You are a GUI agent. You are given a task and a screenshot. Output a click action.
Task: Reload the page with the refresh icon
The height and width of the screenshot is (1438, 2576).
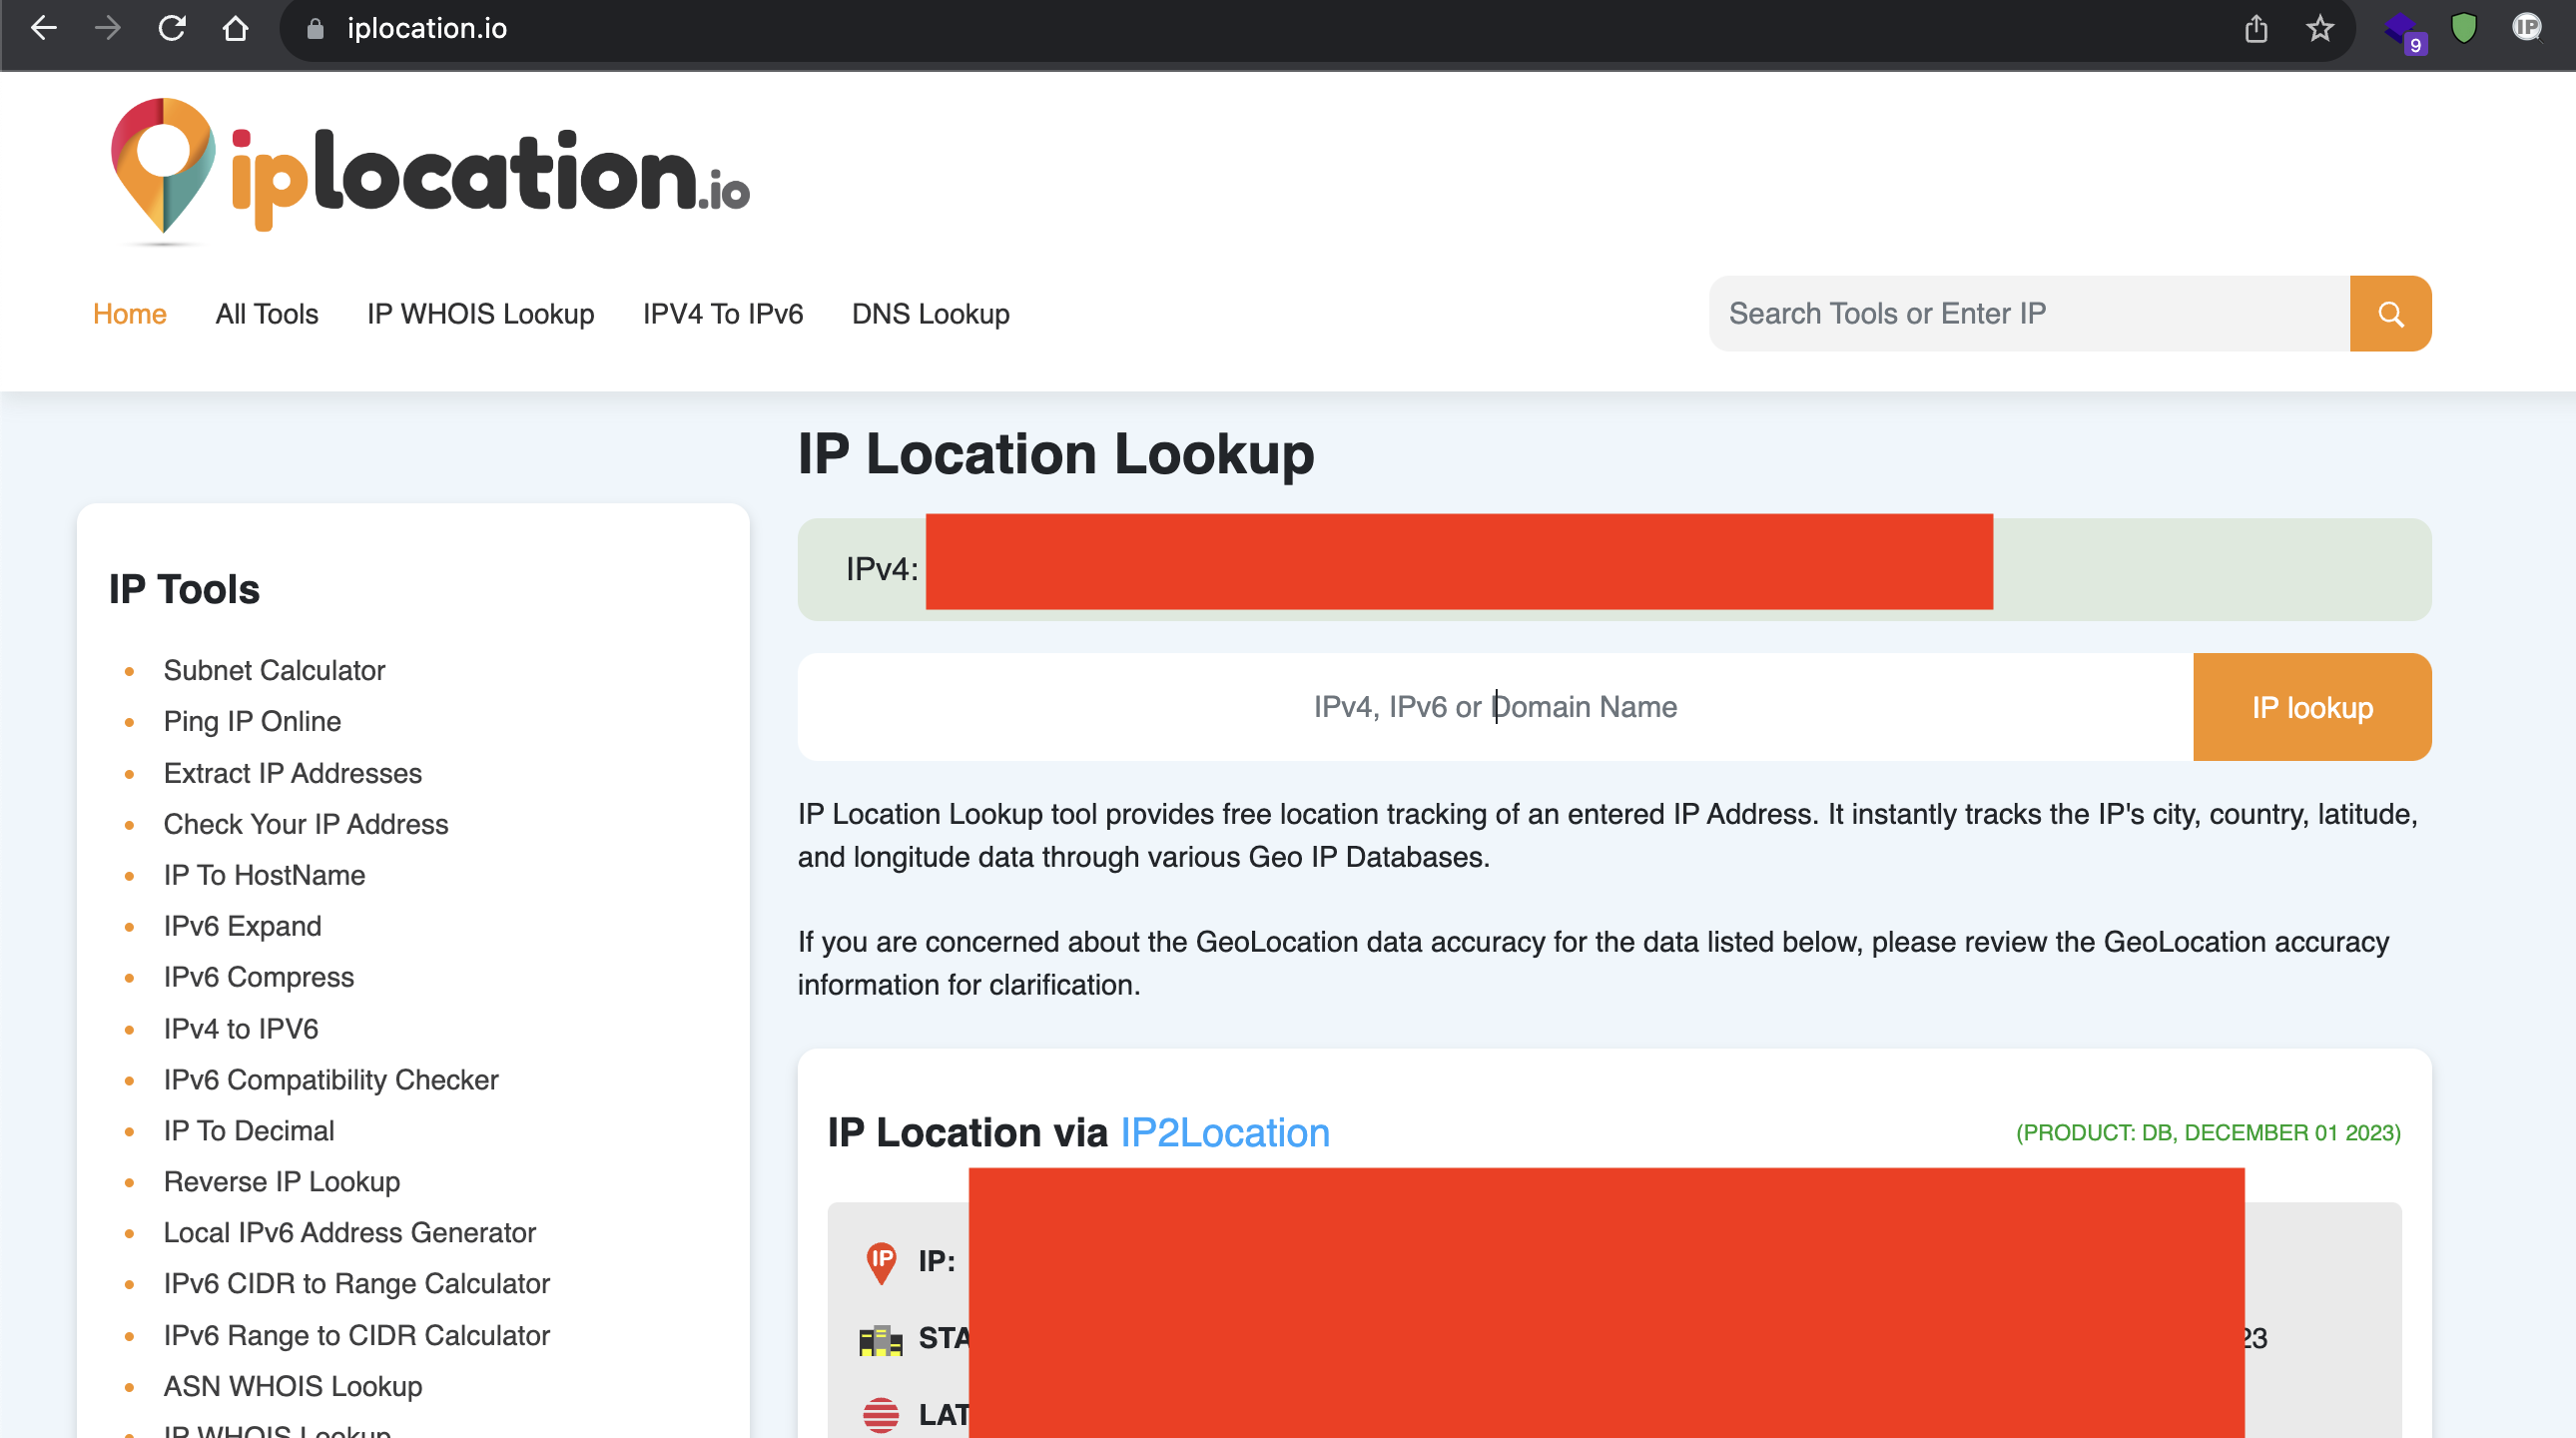172,28
